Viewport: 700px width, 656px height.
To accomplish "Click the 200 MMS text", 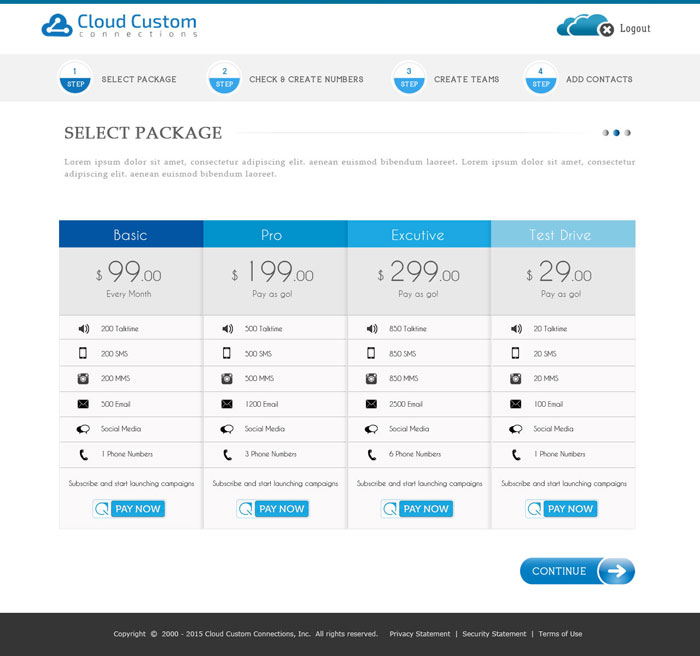I will coord(115,379).
